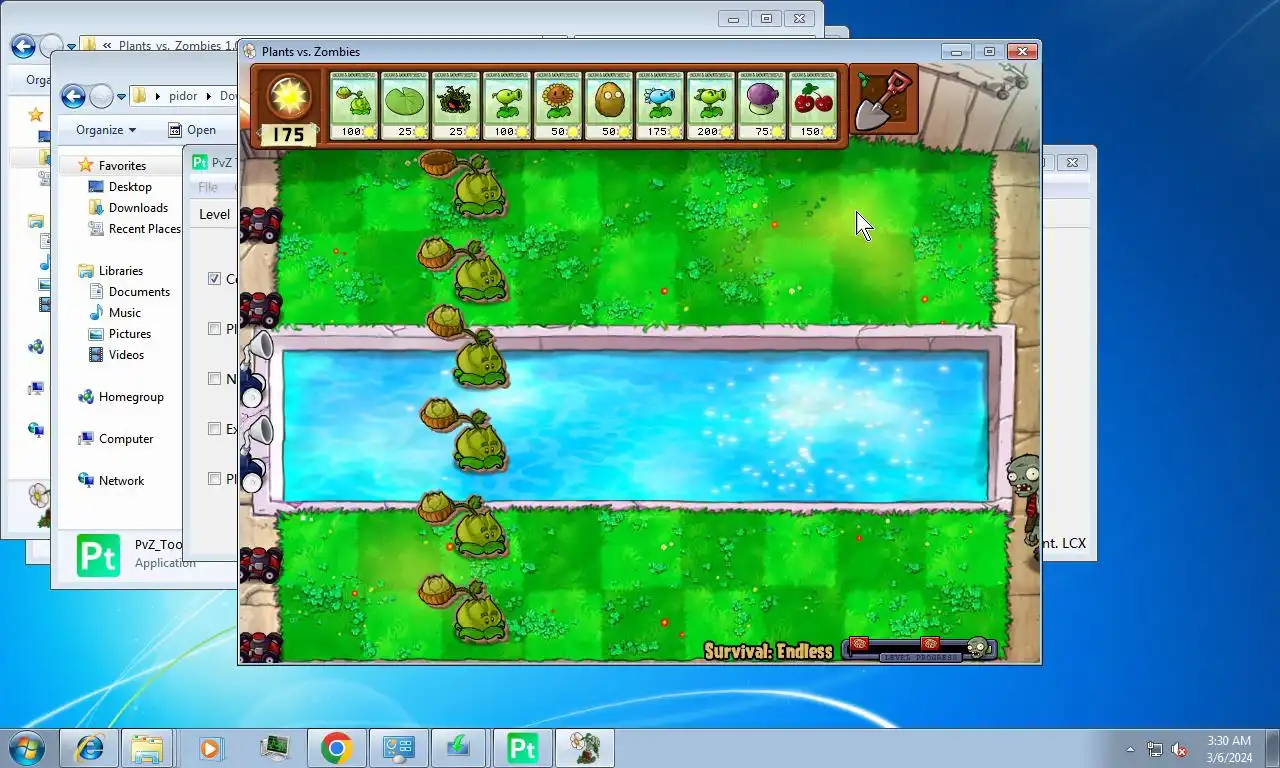Switch to the Pt PvZ Tools taskbar icon
This screenshot has height=768, width=1280.
point(522,748)
